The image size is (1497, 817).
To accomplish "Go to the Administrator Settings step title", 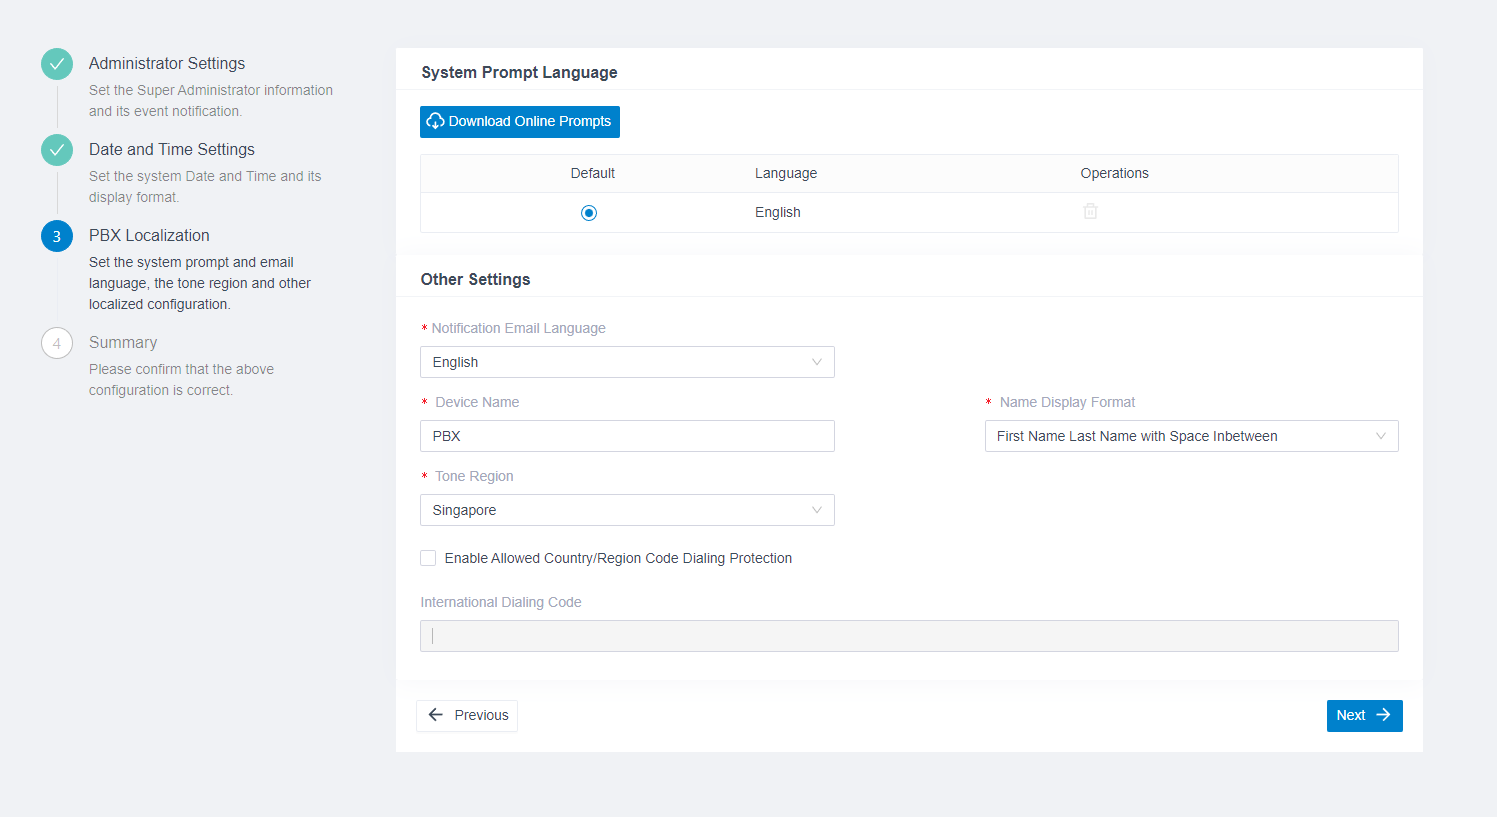I will tap(167, 63).
